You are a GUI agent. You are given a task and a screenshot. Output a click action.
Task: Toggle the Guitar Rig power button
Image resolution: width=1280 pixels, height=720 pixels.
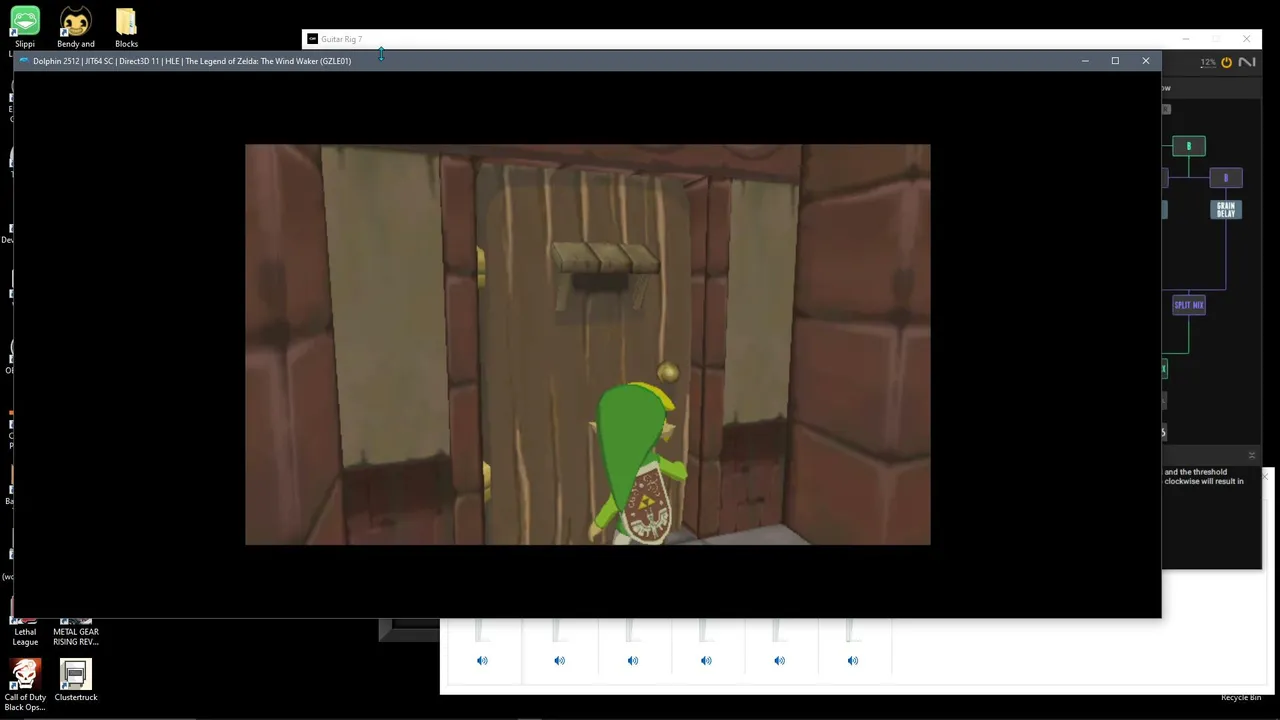pyautogui.click(x=1226, y=62)
